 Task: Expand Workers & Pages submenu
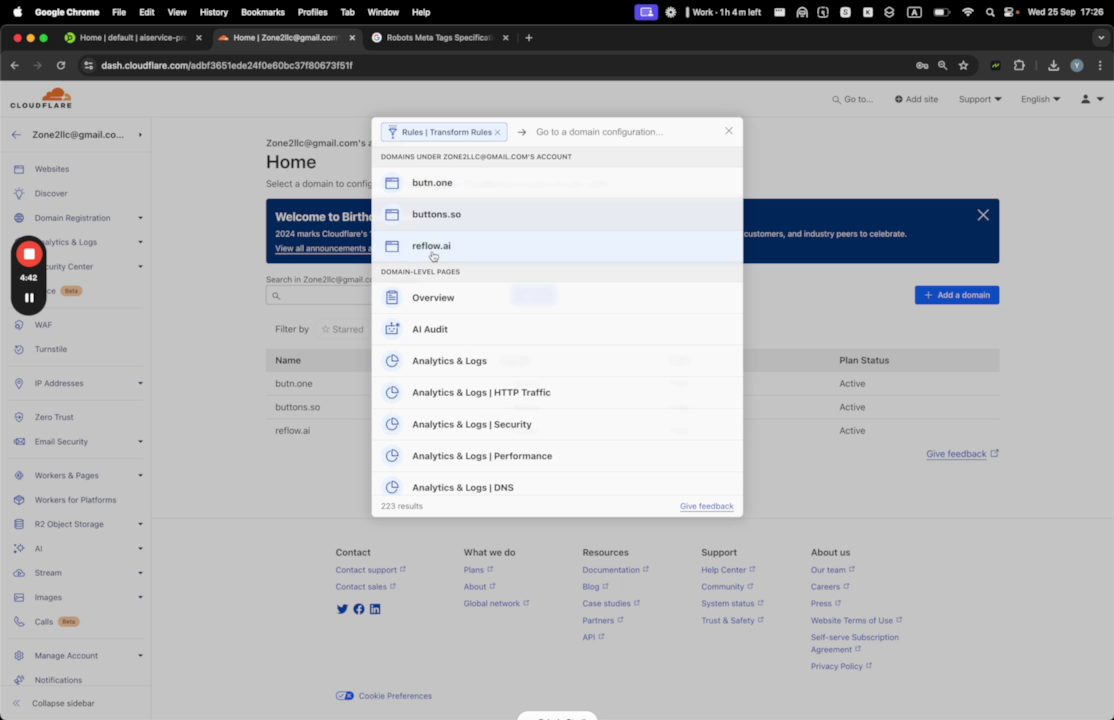(140, 475)
